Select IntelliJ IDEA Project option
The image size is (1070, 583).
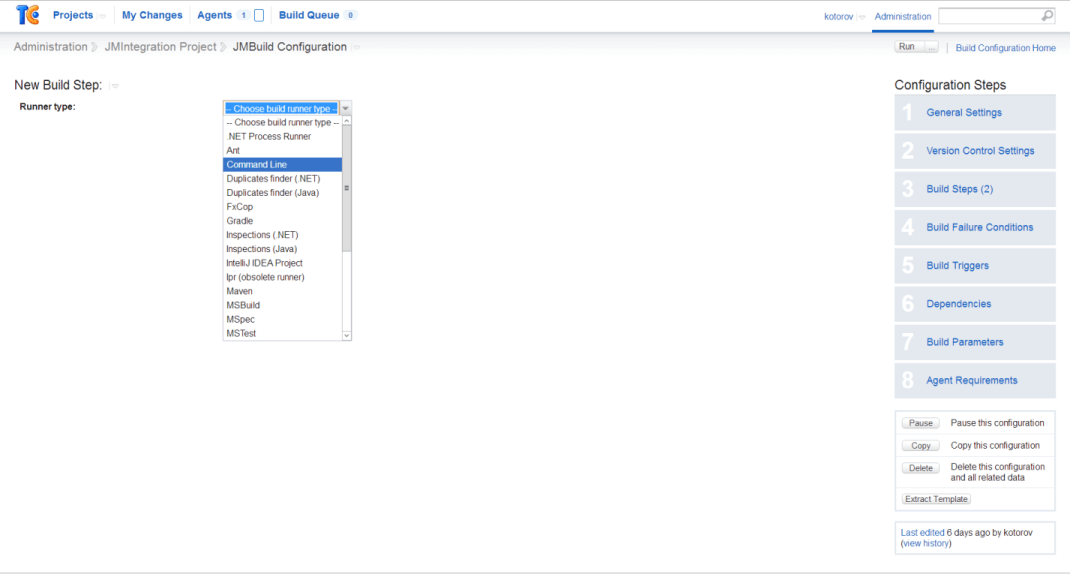[x=283, y=263]
